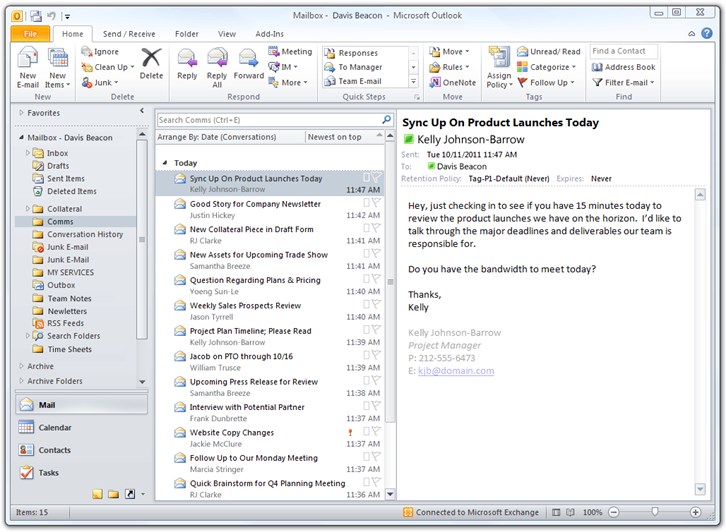
Task: Flag the Website Copy Changes message
Action: tap(376, 431)
